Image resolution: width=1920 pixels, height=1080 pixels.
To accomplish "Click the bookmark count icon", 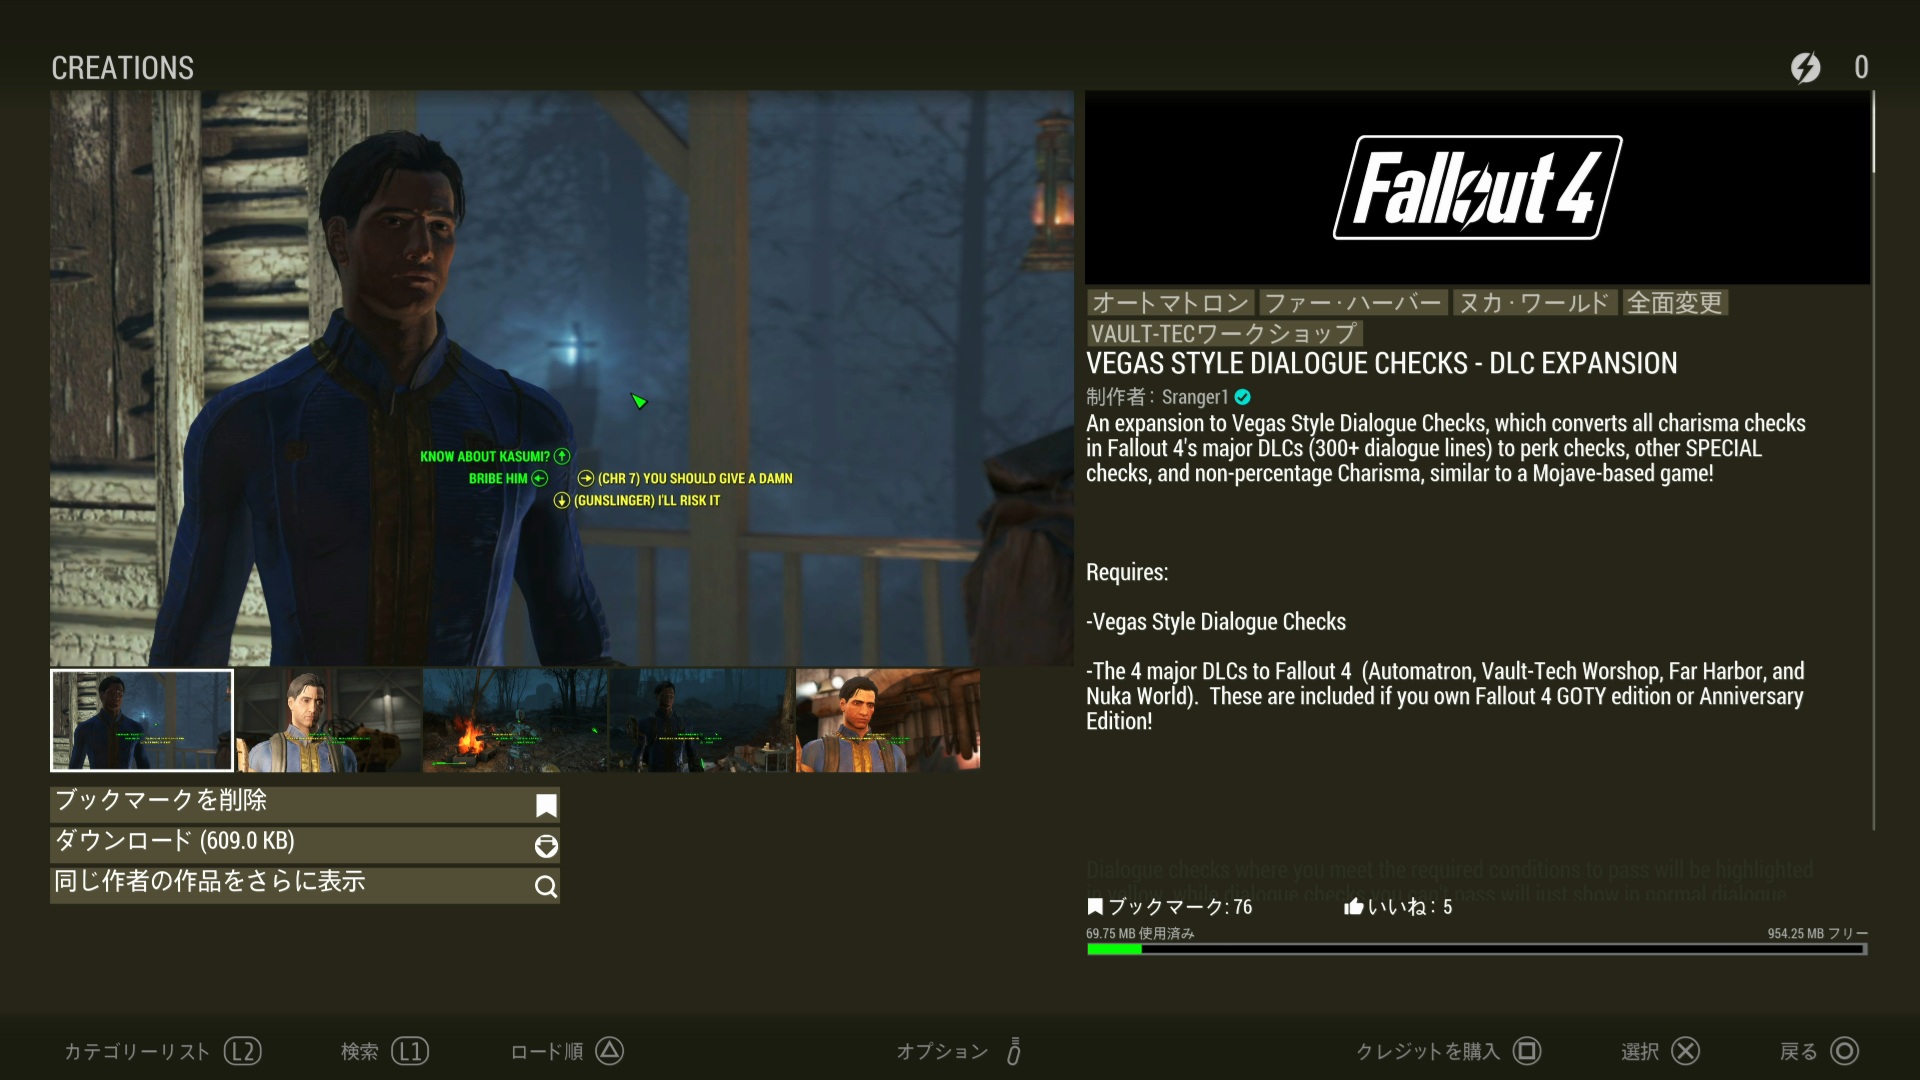I will 1095,906.
